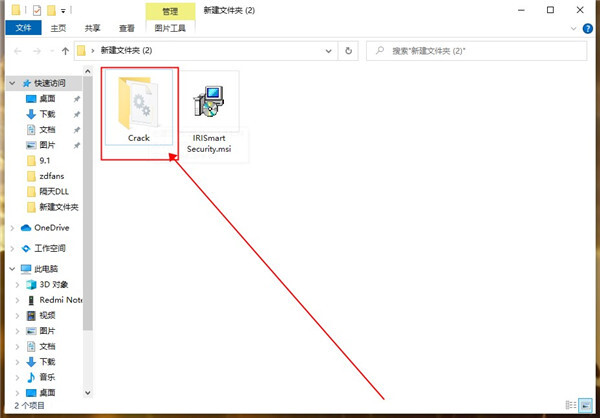Image resolution: width=600 pixels, height=418 pixels.
Task: Select OneDrive in navigation pane
Action: 52,228
